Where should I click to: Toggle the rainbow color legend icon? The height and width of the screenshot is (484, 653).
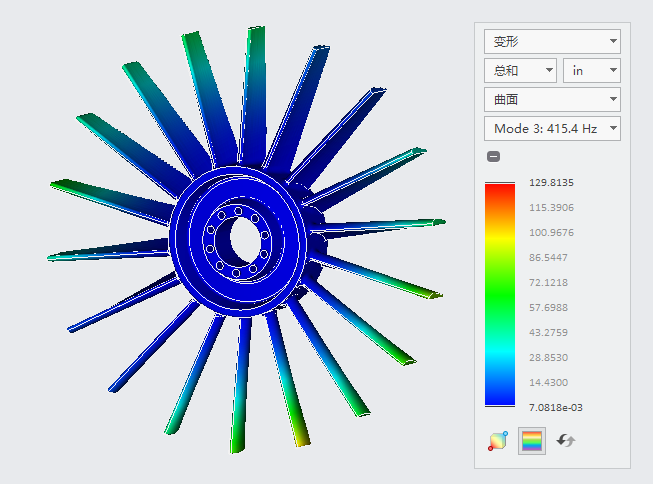click(532, 441)
